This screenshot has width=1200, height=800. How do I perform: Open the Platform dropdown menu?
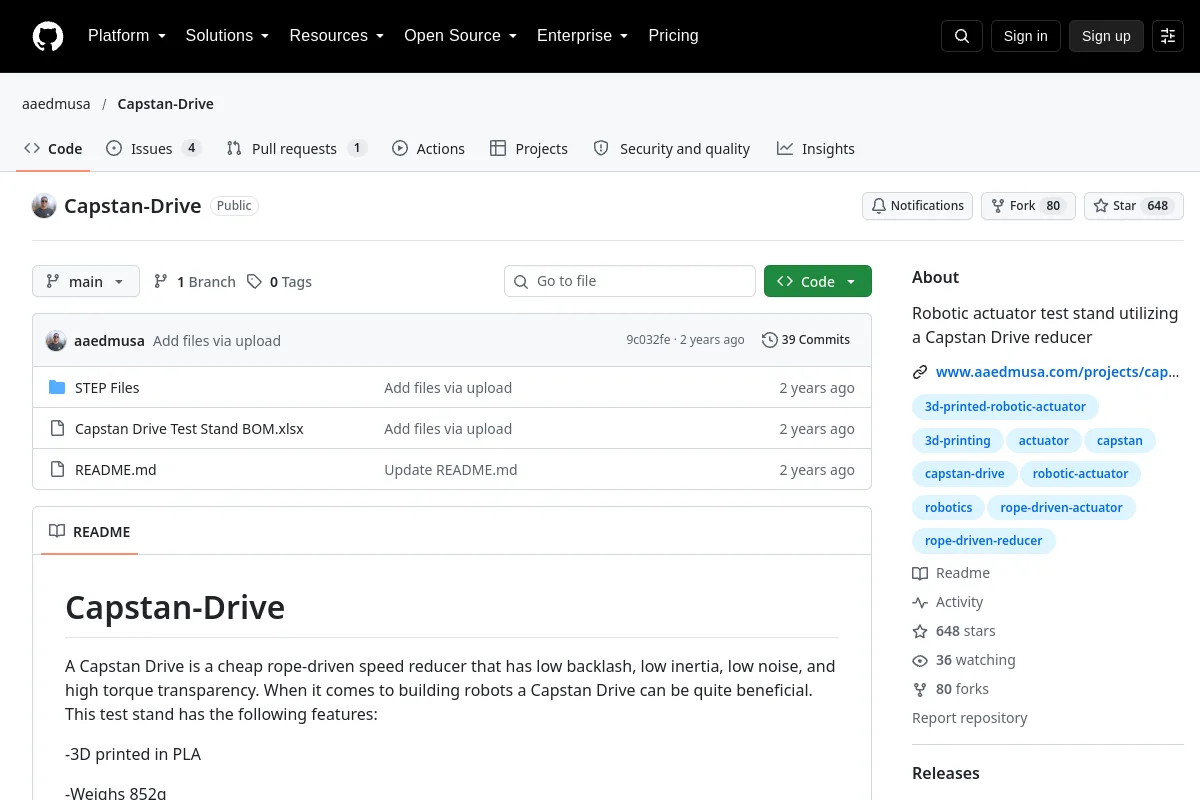(127, 36)
